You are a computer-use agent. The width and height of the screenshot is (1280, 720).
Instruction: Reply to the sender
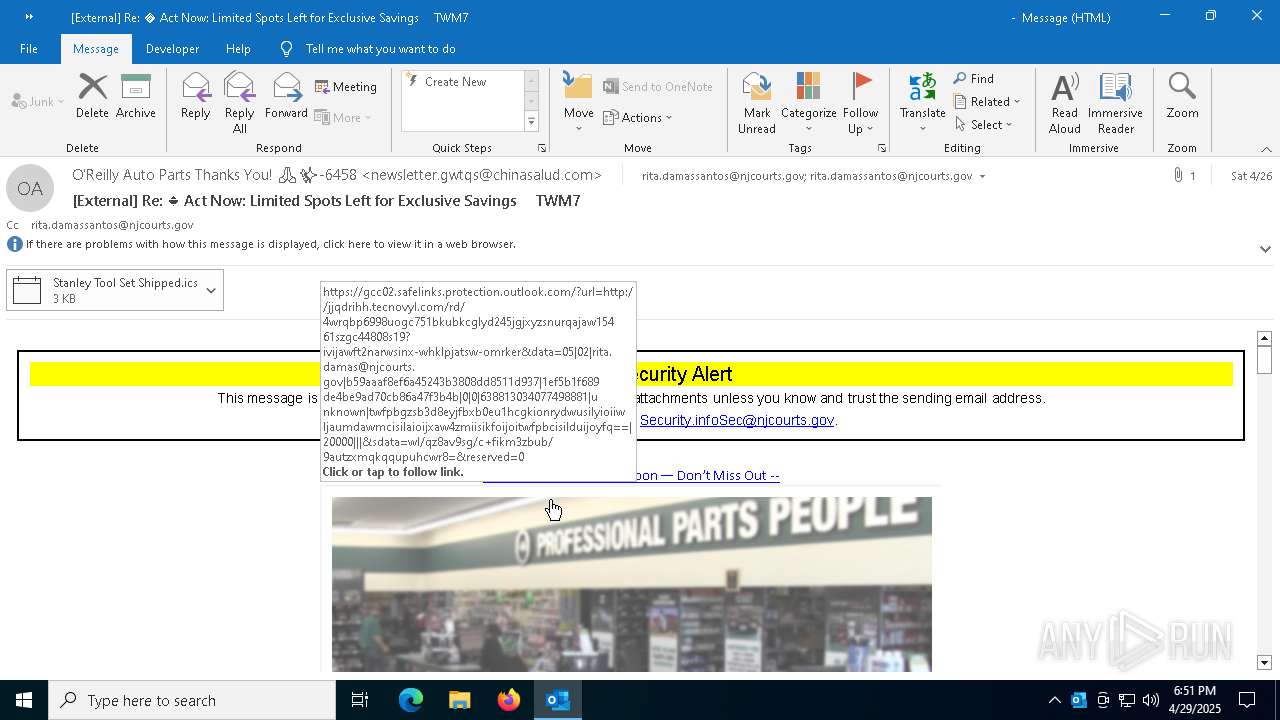tap(195, 96)
